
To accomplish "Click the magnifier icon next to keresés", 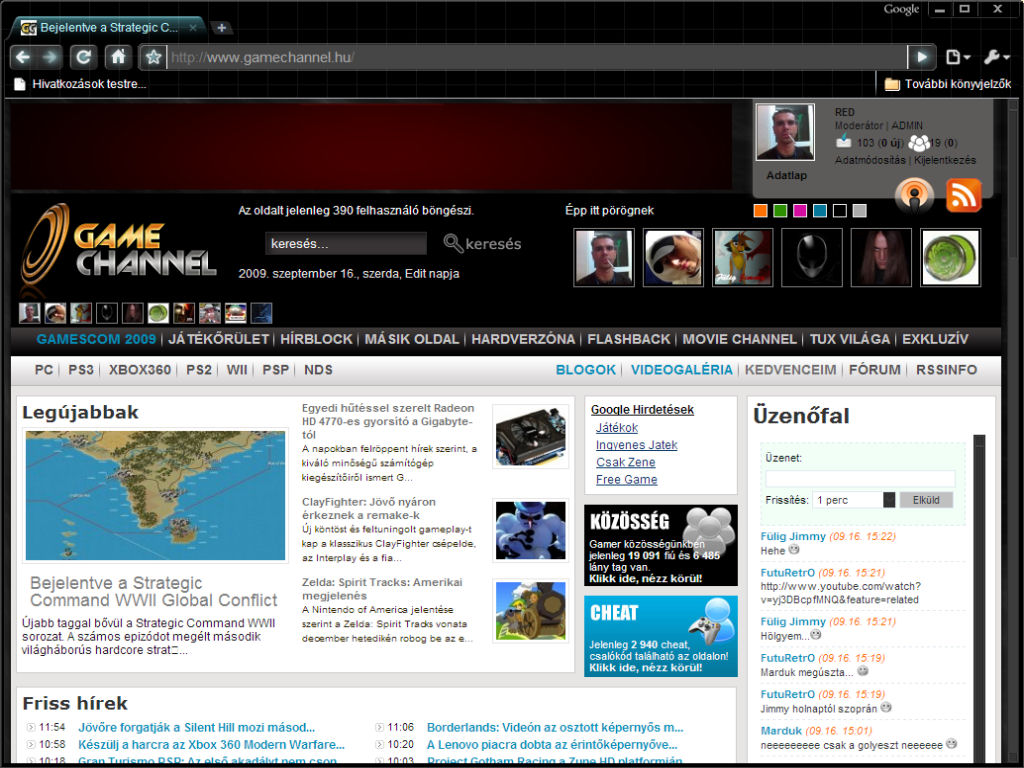I will pyautogui.click(x=453, y=243).
